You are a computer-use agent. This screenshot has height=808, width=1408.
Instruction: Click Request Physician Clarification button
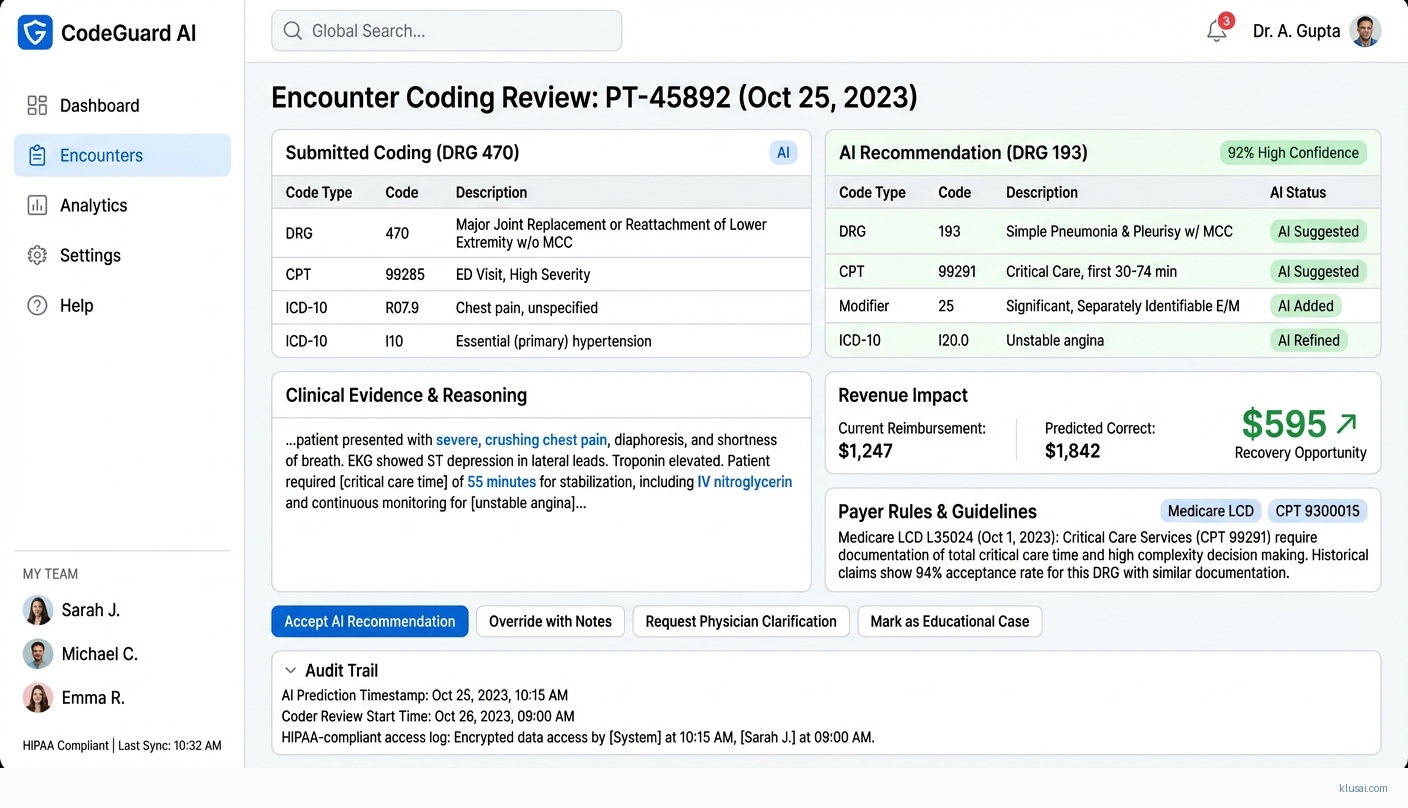(741, 621)
